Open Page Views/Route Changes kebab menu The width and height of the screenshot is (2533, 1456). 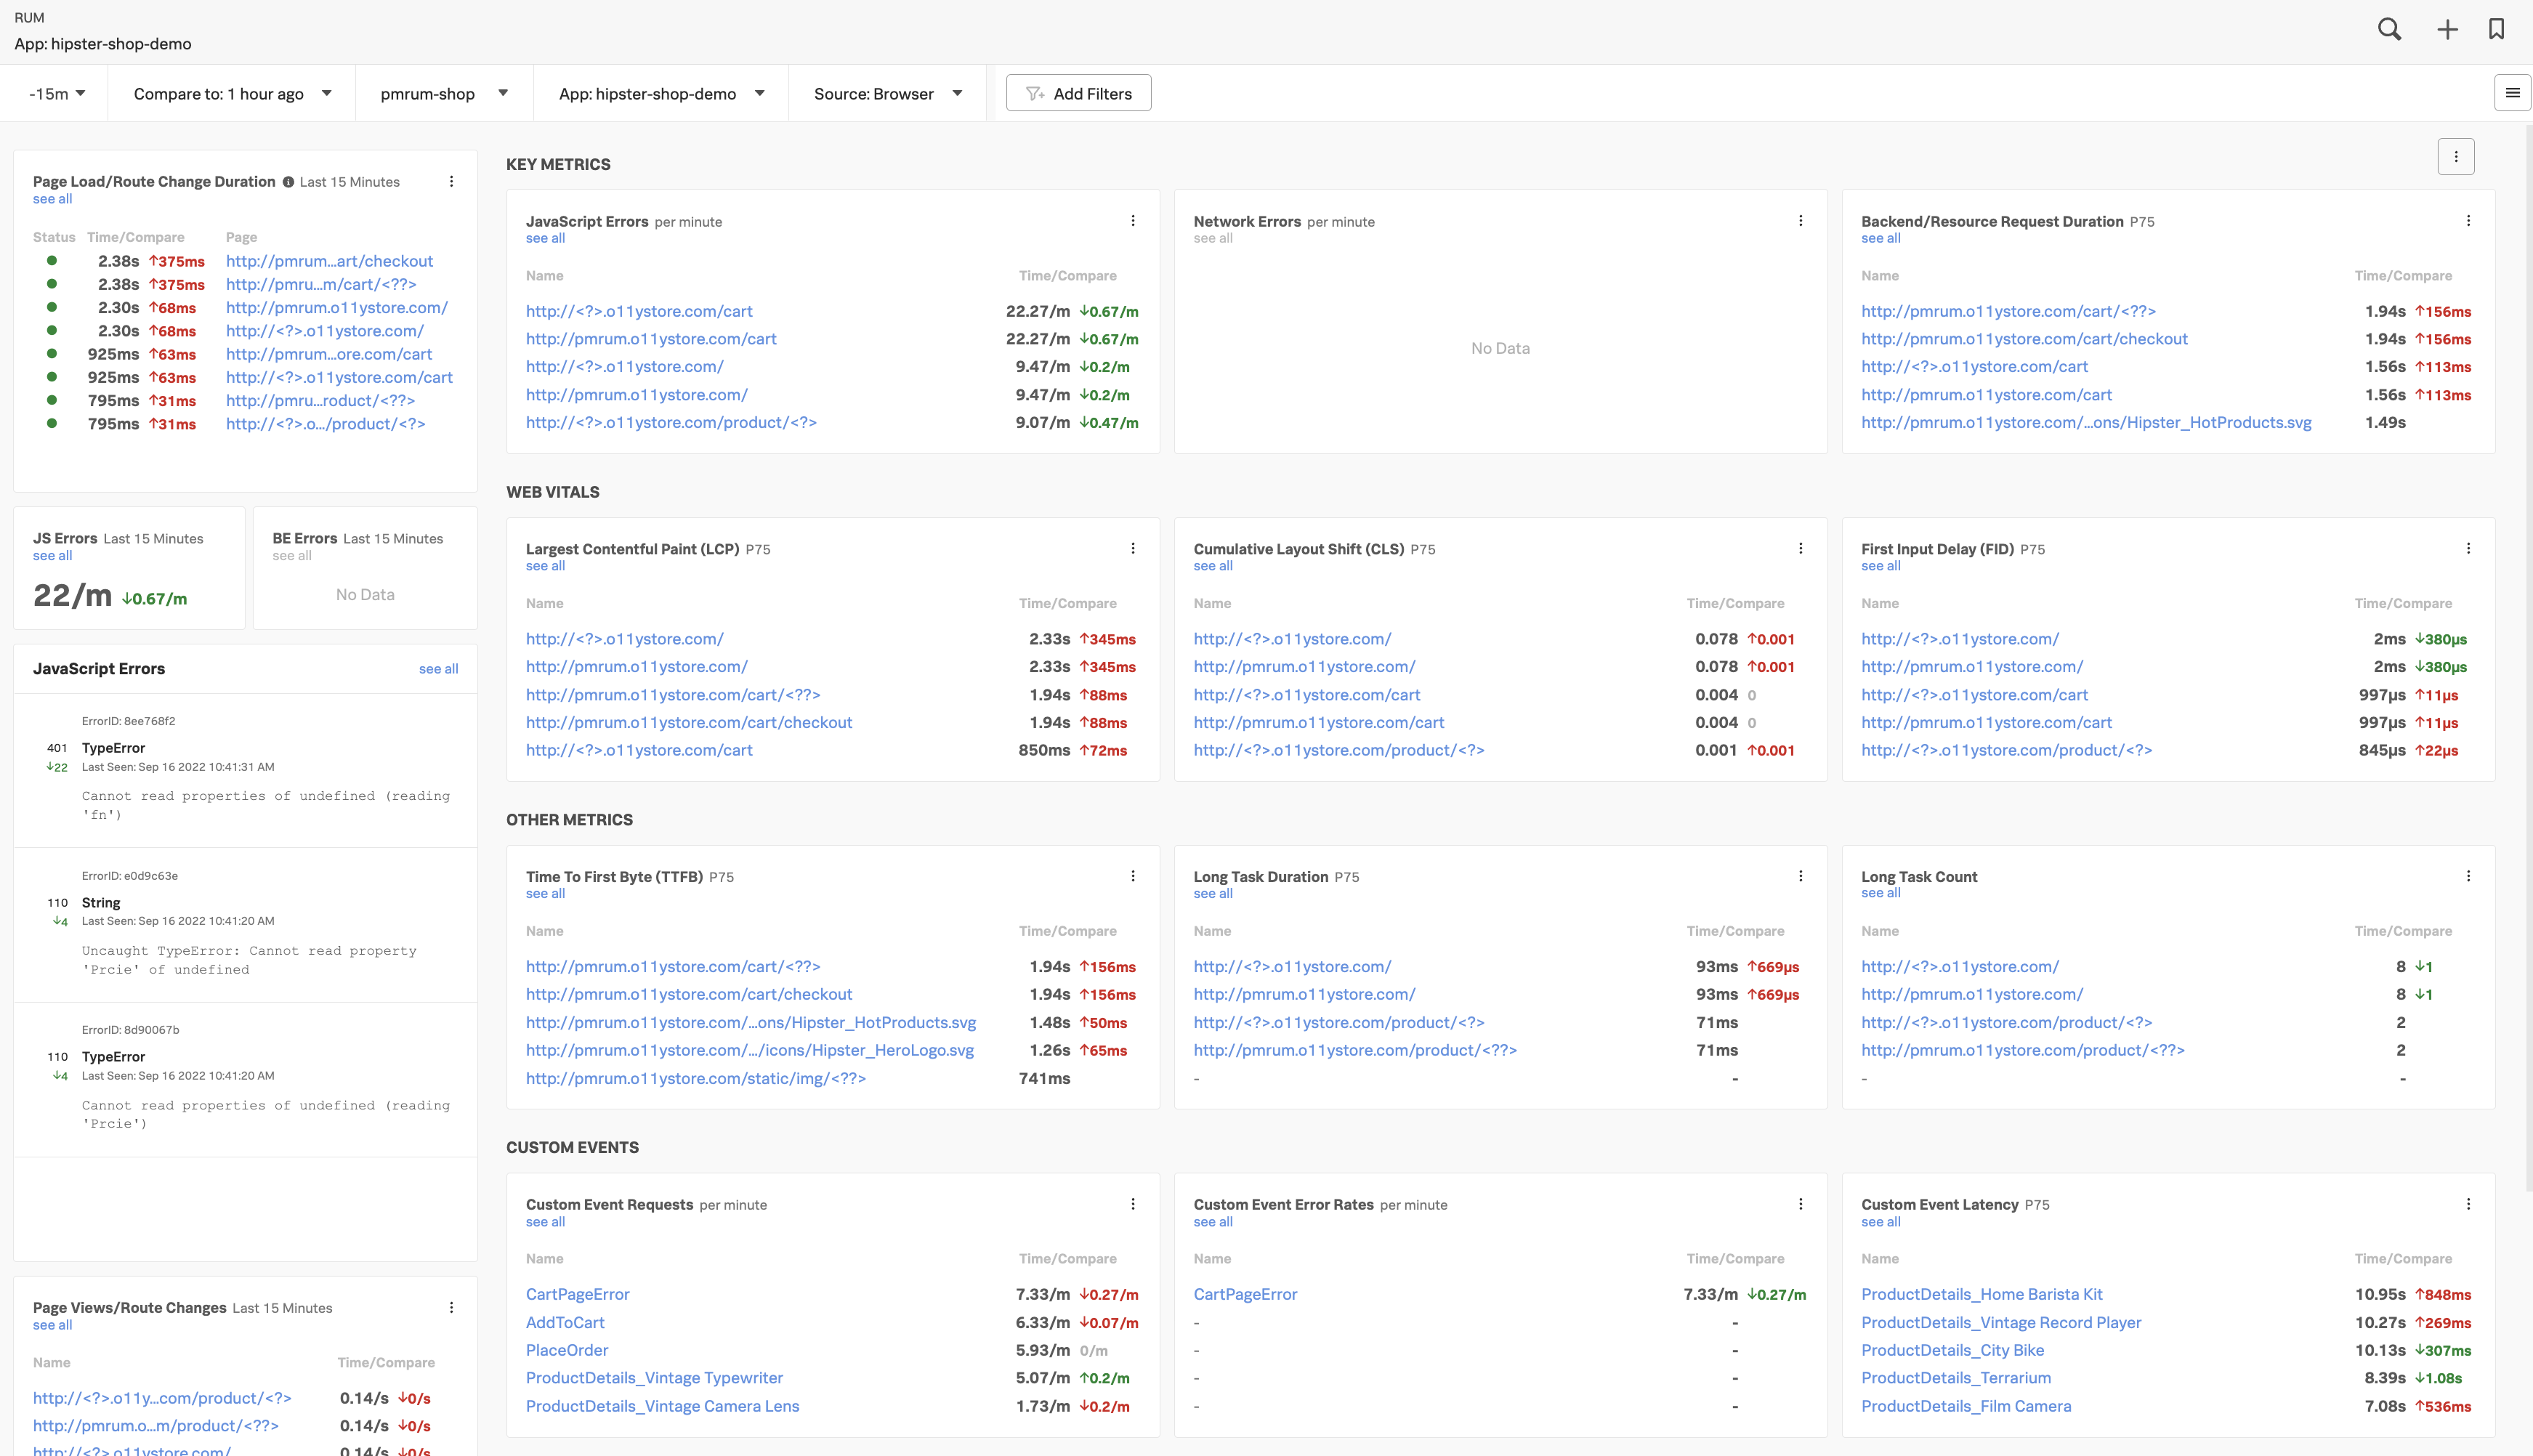pos(452,1307)
